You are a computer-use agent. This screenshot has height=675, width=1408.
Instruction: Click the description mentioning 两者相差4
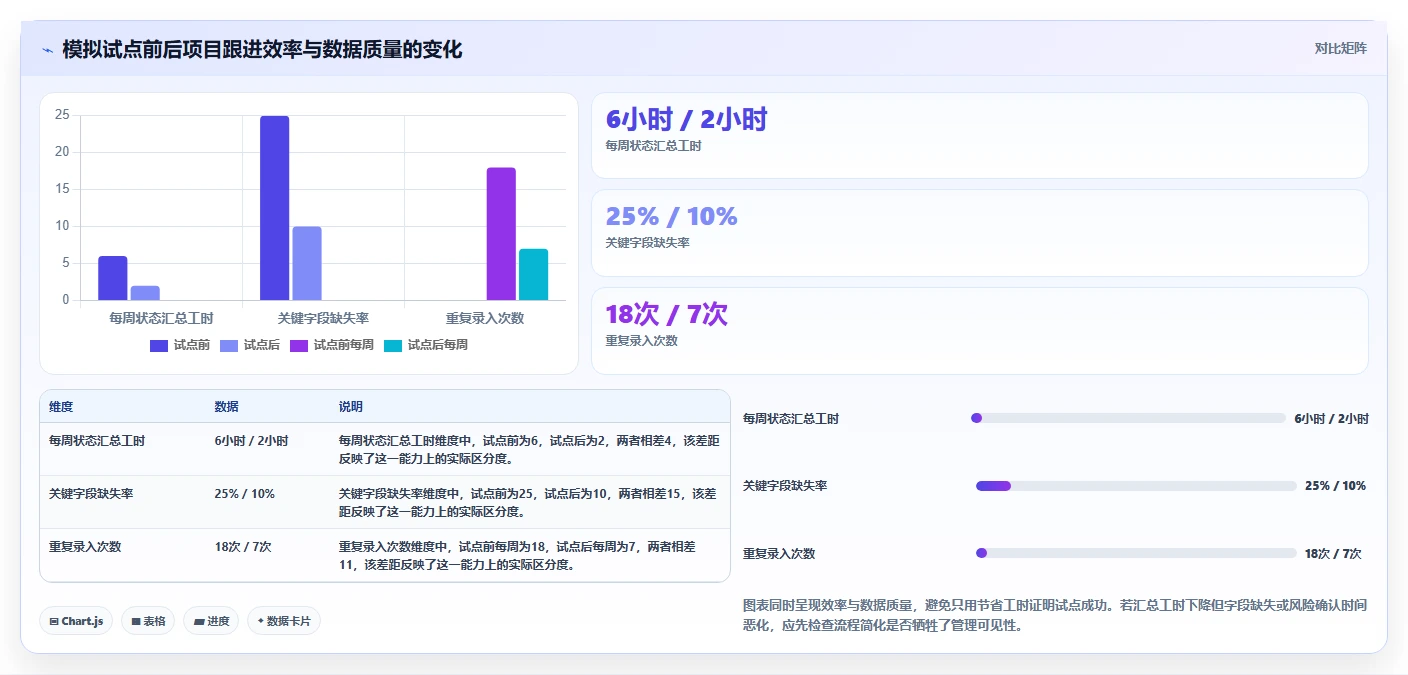[529, 449]
